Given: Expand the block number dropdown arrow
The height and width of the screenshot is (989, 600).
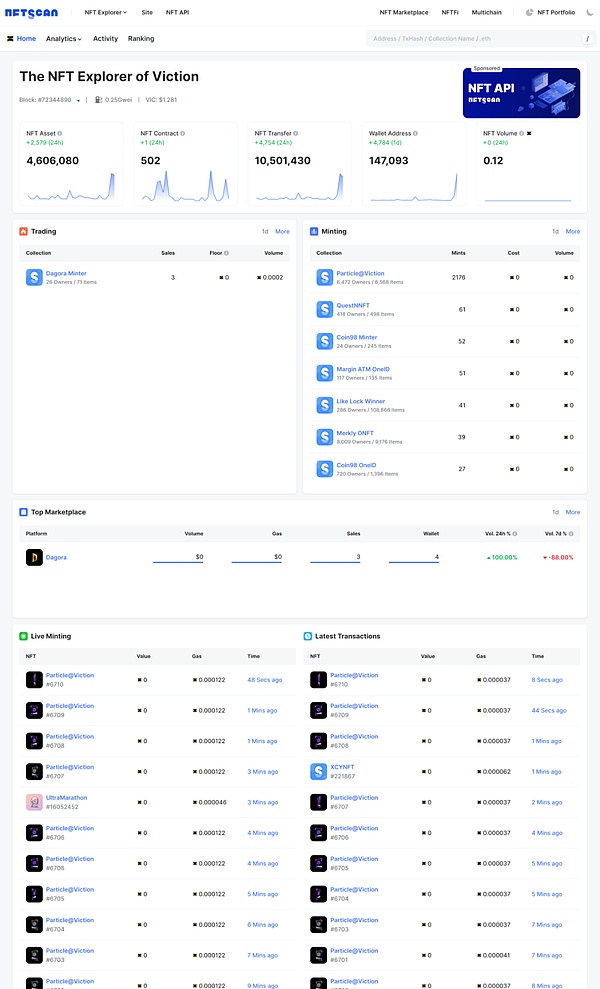Looking at the screenshot, I should [79, 100].
